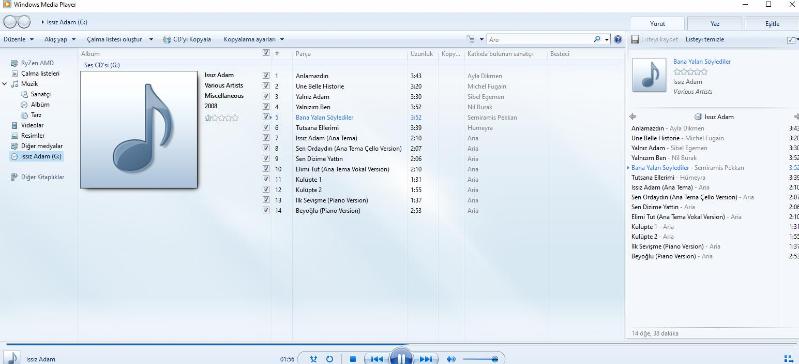
Task: Open the Kopyalama ayarları dropdown
Action: 254,39
